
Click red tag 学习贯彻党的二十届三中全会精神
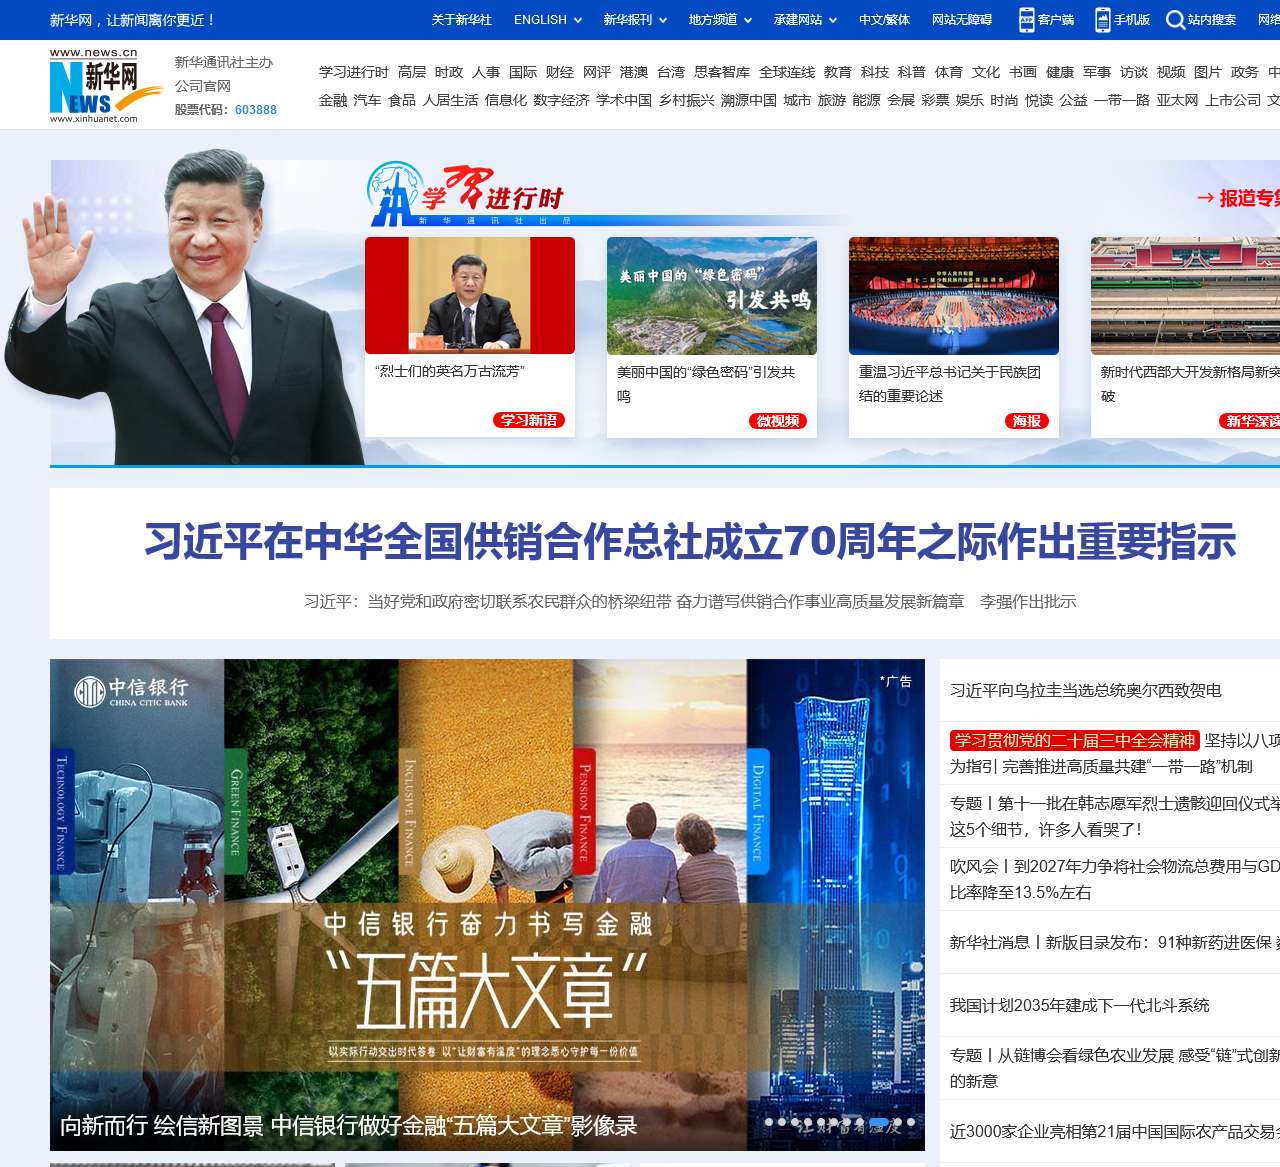[1075, 740]
